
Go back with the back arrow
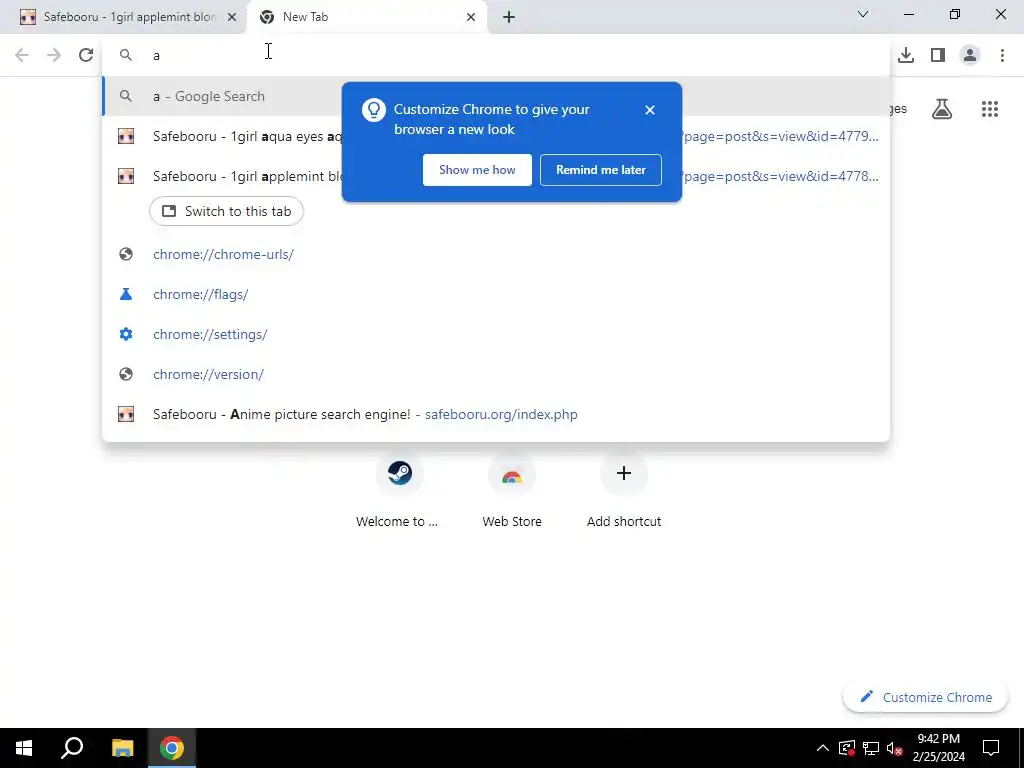(x=22, y=55)
